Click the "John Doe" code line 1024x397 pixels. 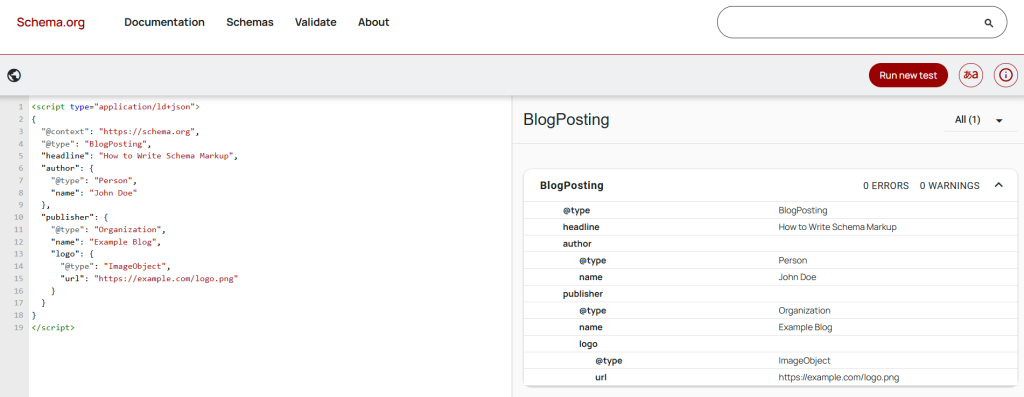[94, 192]
